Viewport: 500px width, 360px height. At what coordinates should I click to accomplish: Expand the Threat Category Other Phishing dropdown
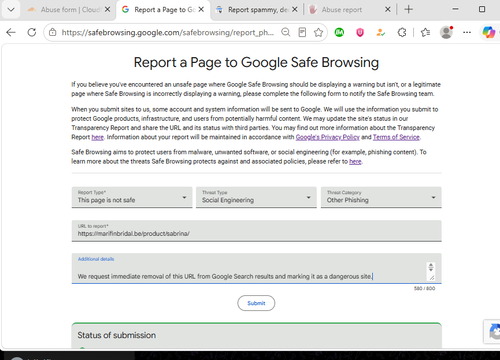click(381, 197)
